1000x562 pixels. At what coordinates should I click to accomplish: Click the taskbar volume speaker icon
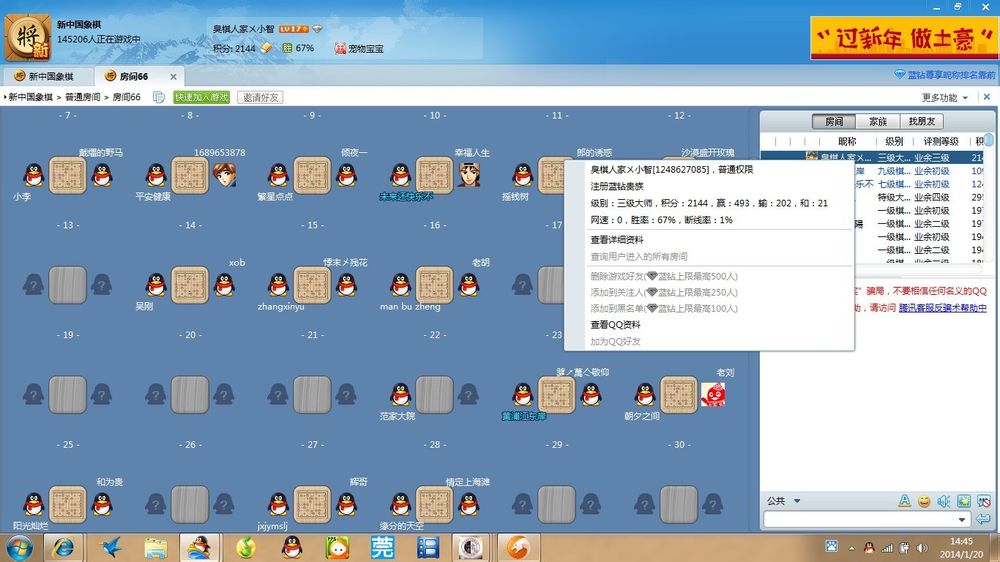tap(922, 548)
